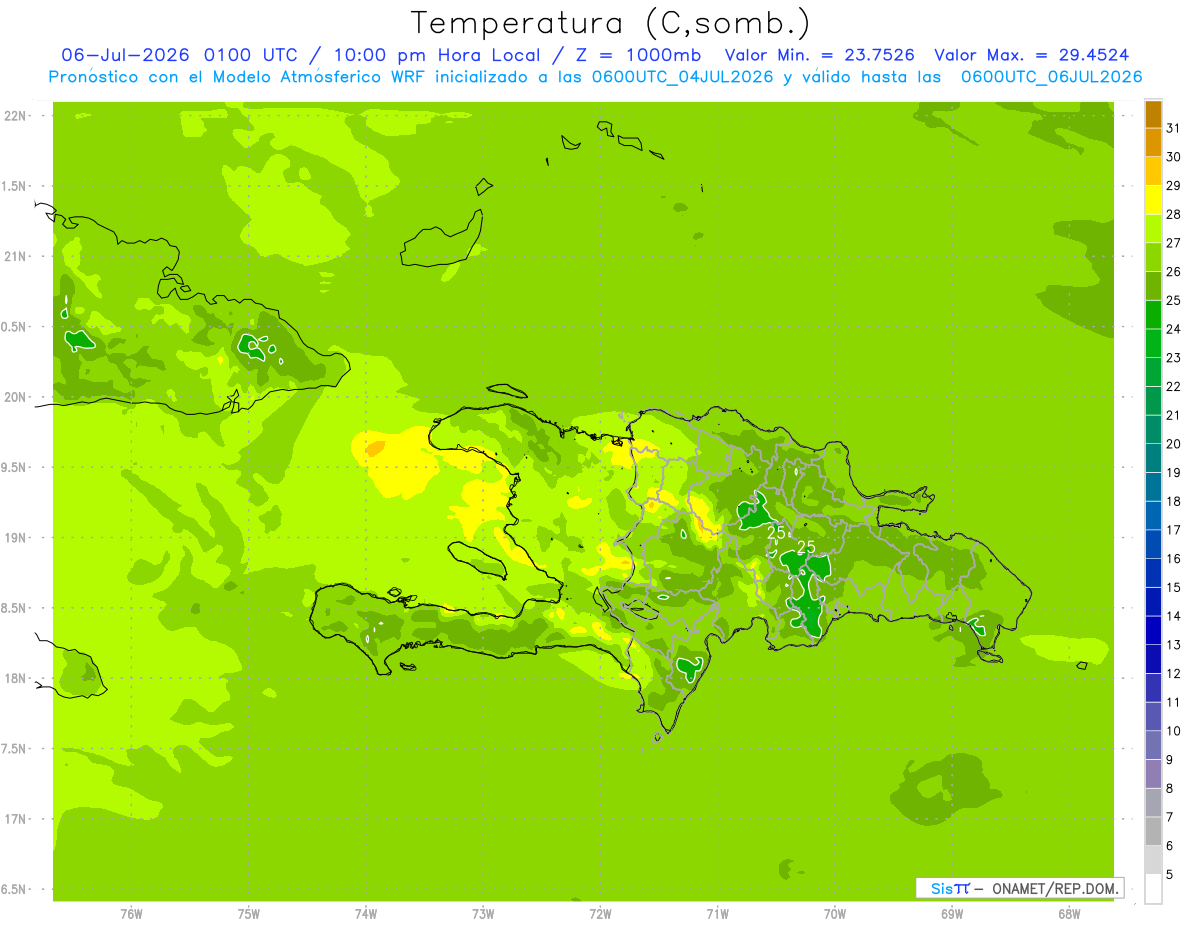Click the 19N latitude label
1200x927 pixels.
15,538
